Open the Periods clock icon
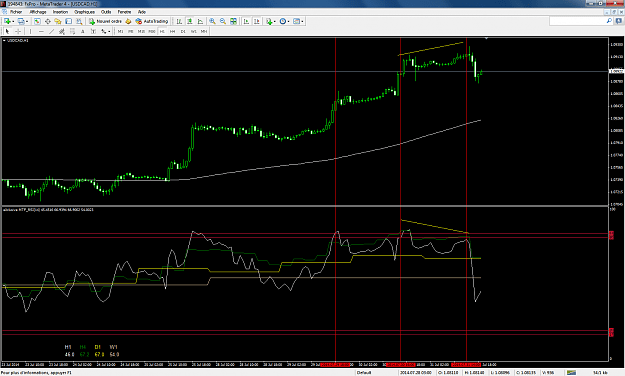 283,21
